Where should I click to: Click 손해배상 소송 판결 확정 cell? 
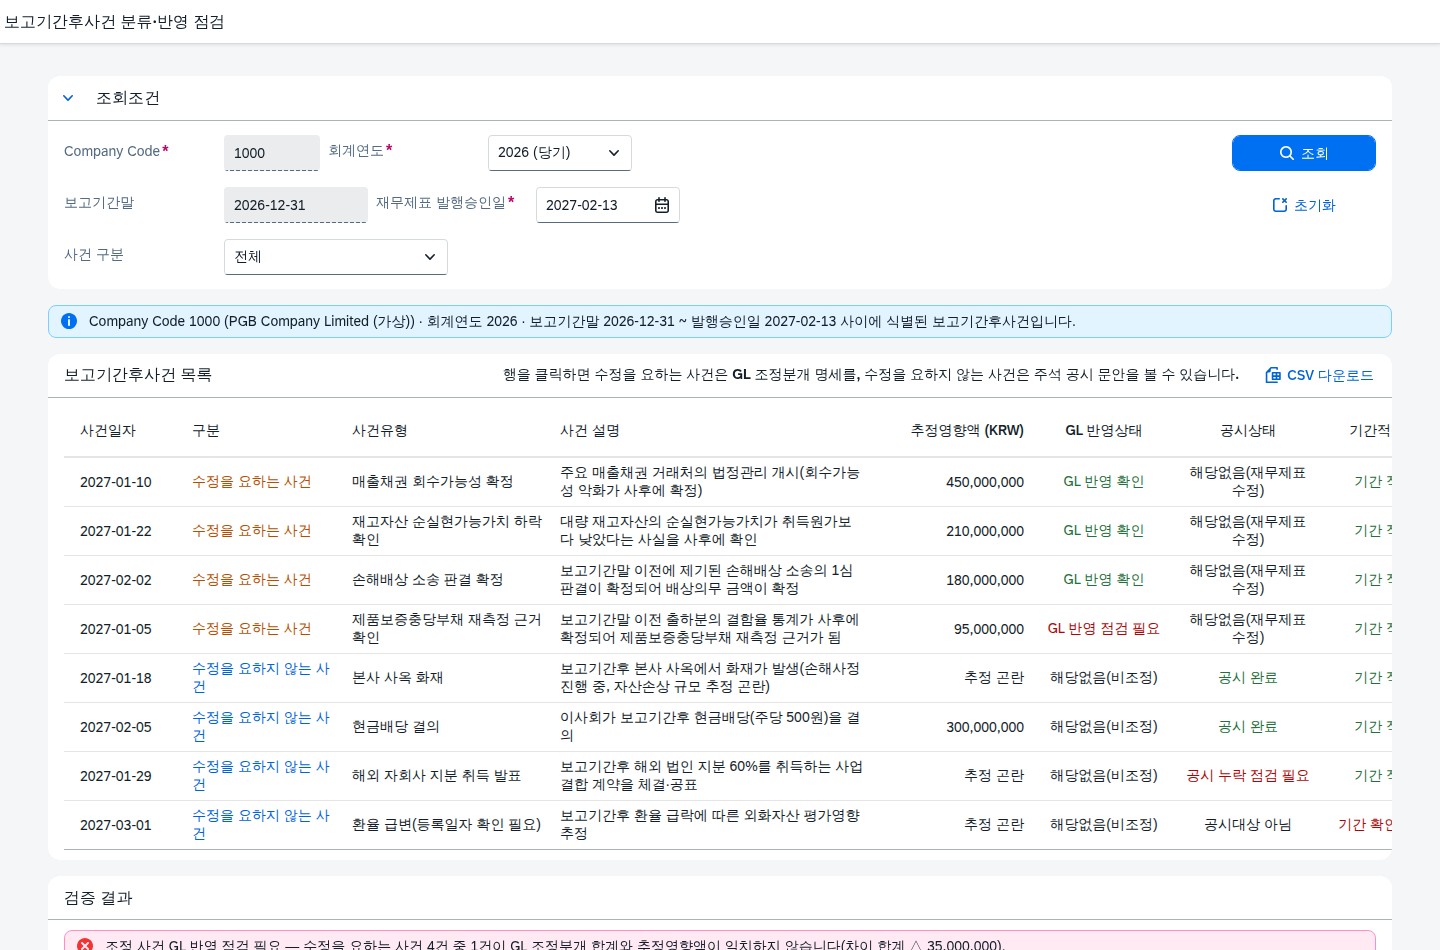point(427,580)
